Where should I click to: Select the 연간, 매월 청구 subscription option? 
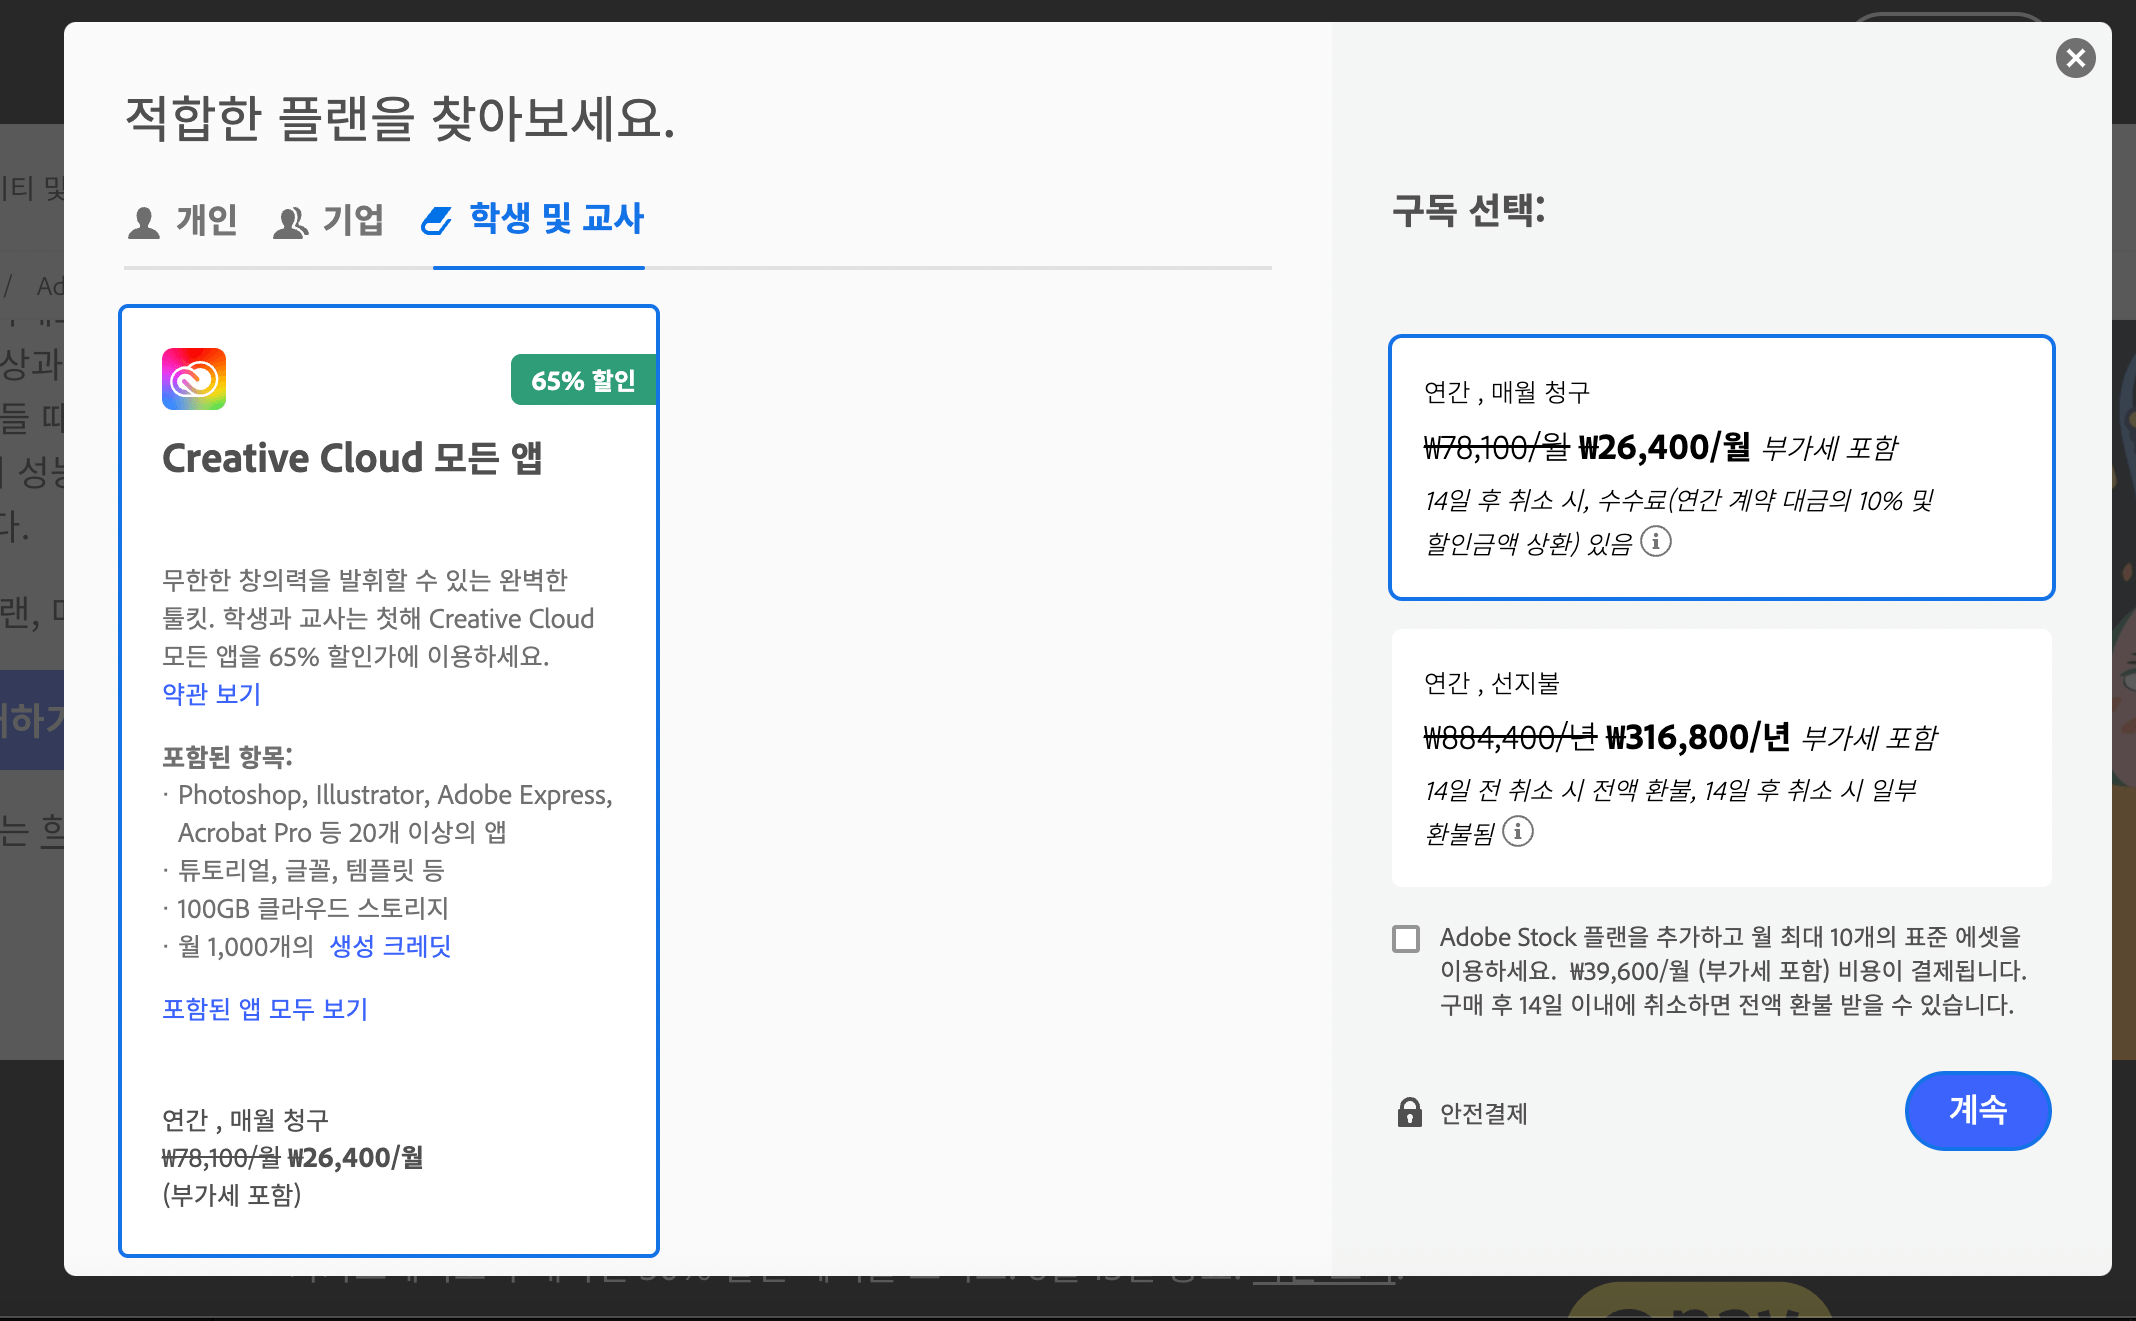pyautogui.click(x=1720, y=467)
